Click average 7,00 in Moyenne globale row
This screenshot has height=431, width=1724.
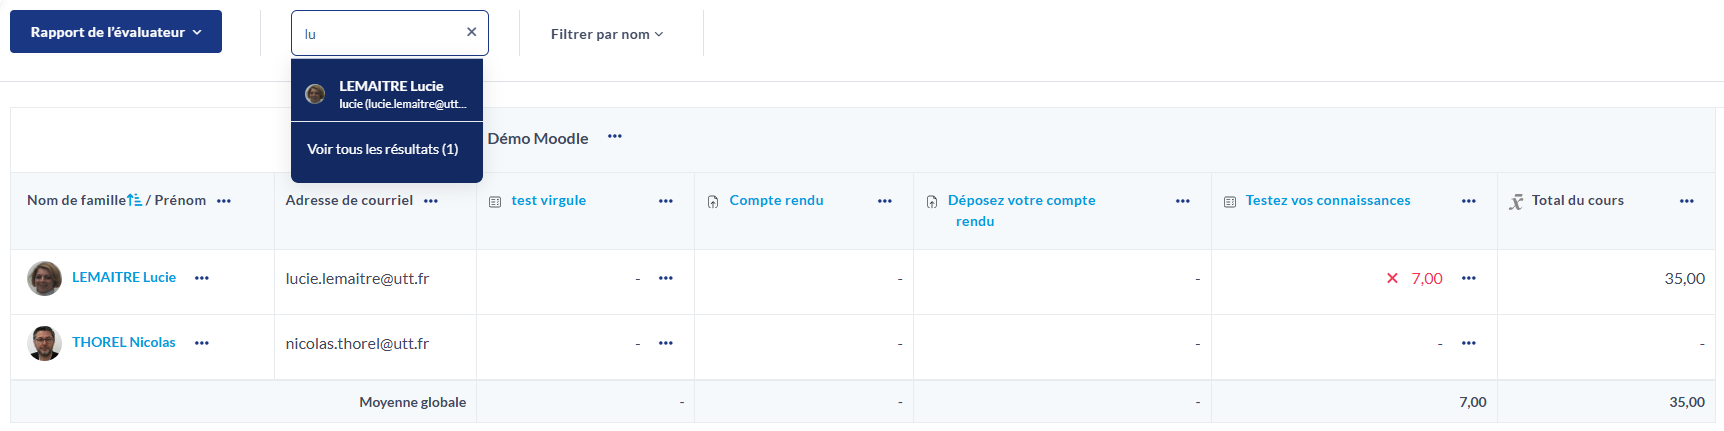pos(1473,402)
